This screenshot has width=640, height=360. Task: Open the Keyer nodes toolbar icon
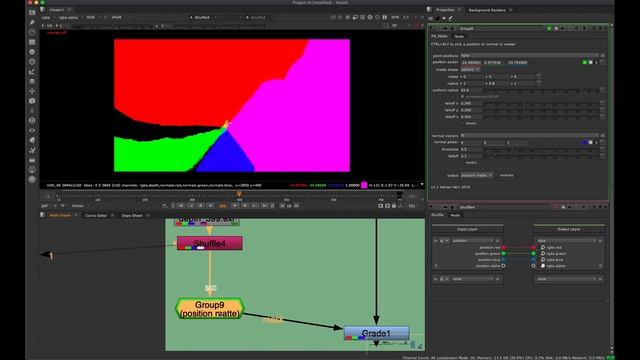32,71
